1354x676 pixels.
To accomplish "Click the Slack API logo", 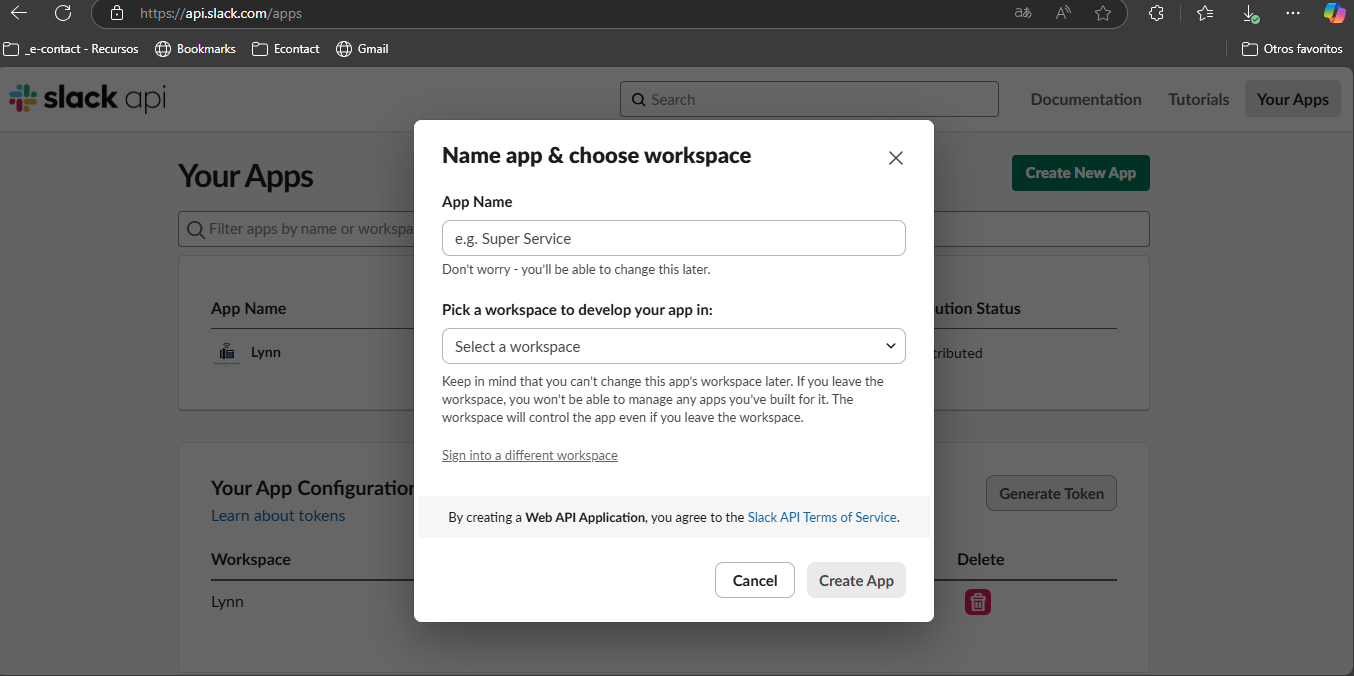I will pos(86,97).
